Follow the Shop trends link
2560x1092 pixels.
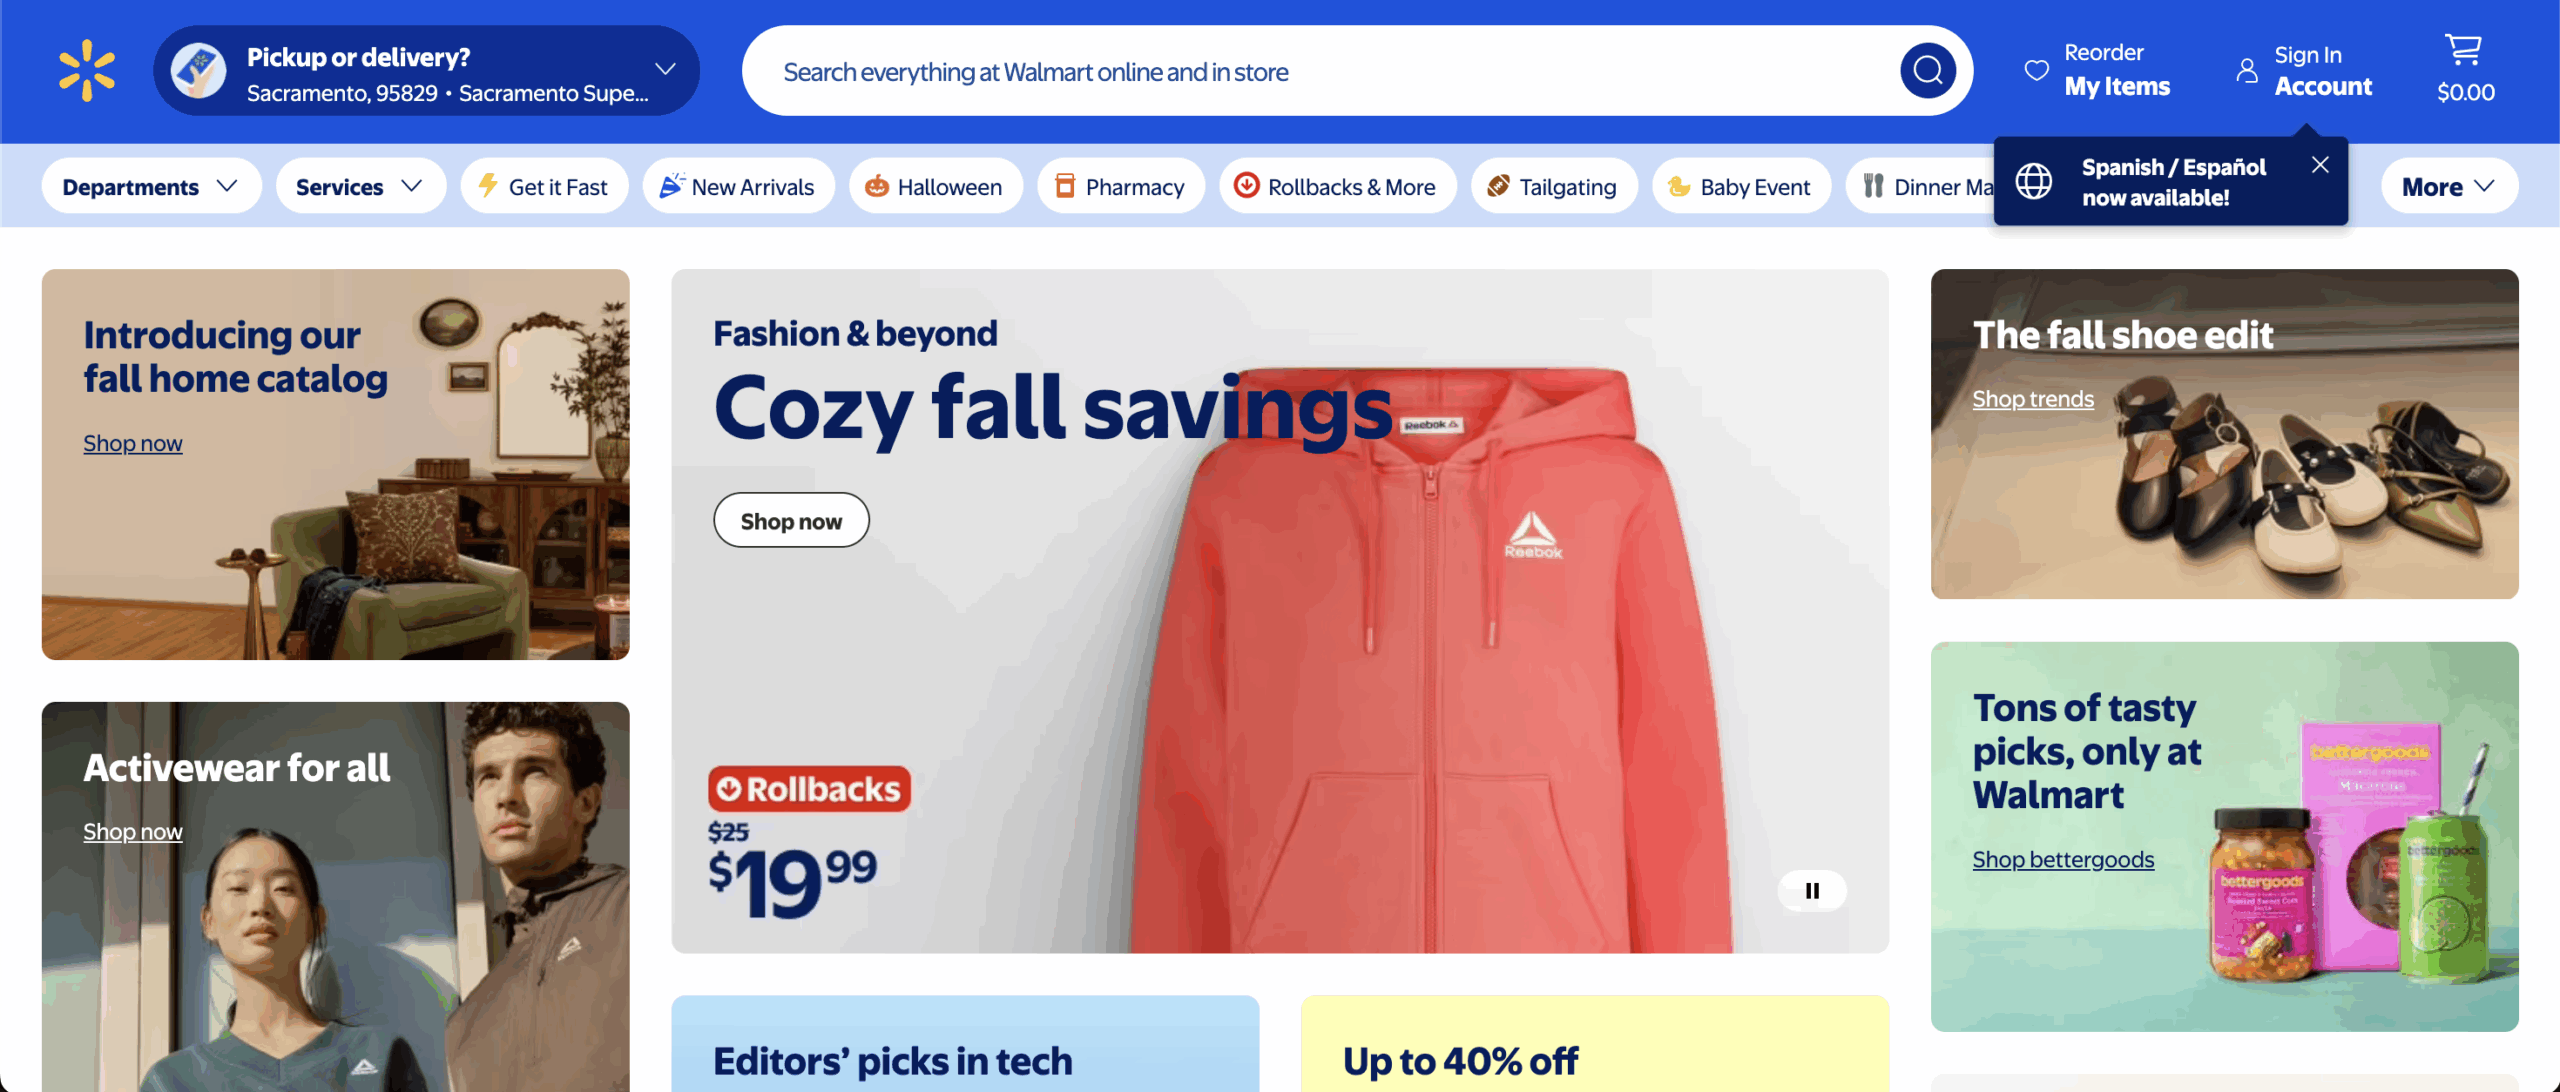[x=2032, y=399]
